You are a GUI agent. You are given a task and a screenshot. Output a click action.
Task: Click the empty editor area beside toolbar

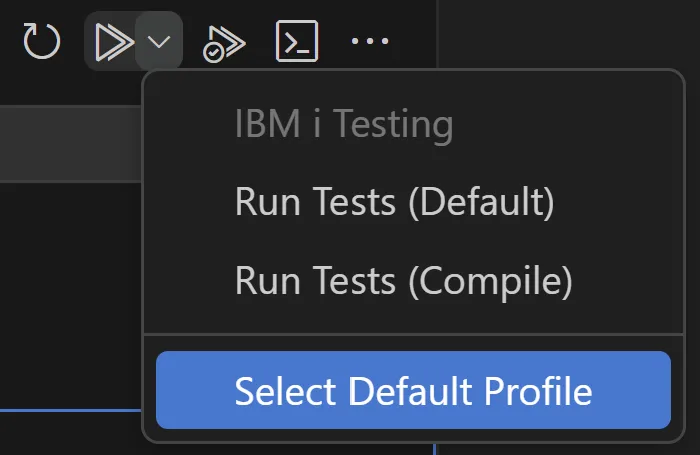click(567, 33)
